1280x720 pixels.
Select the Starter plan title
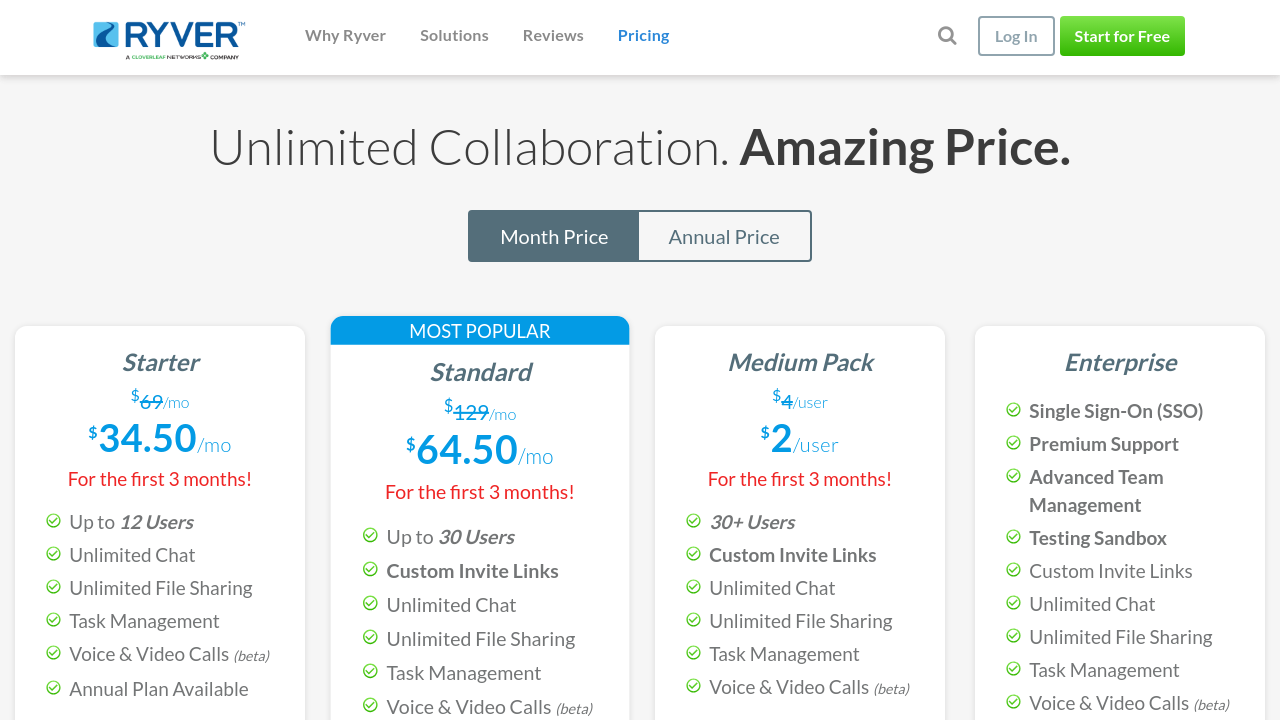point(160,362)
